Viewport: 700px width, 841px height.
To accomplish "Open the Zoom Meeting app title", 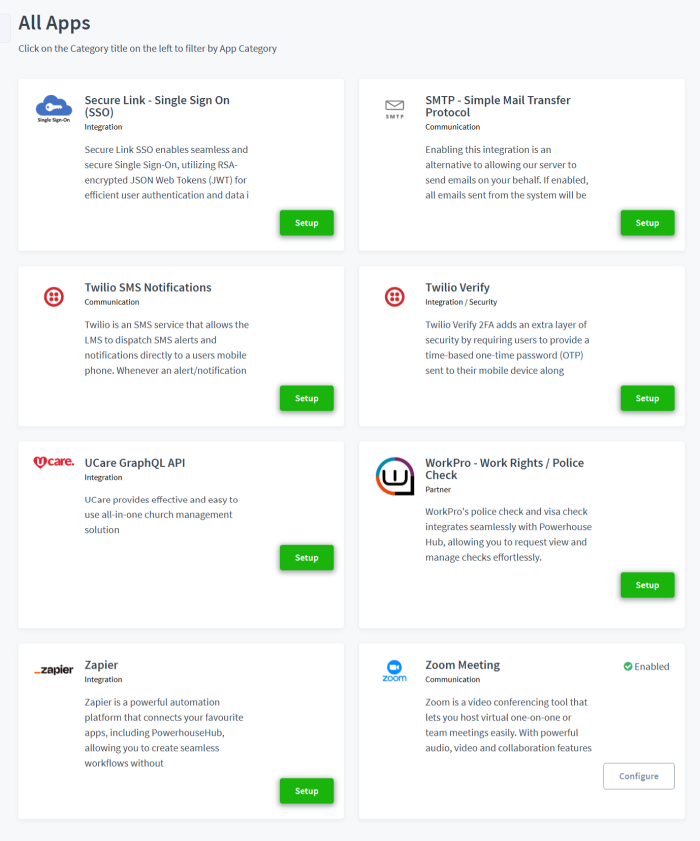I will (462, 665).
